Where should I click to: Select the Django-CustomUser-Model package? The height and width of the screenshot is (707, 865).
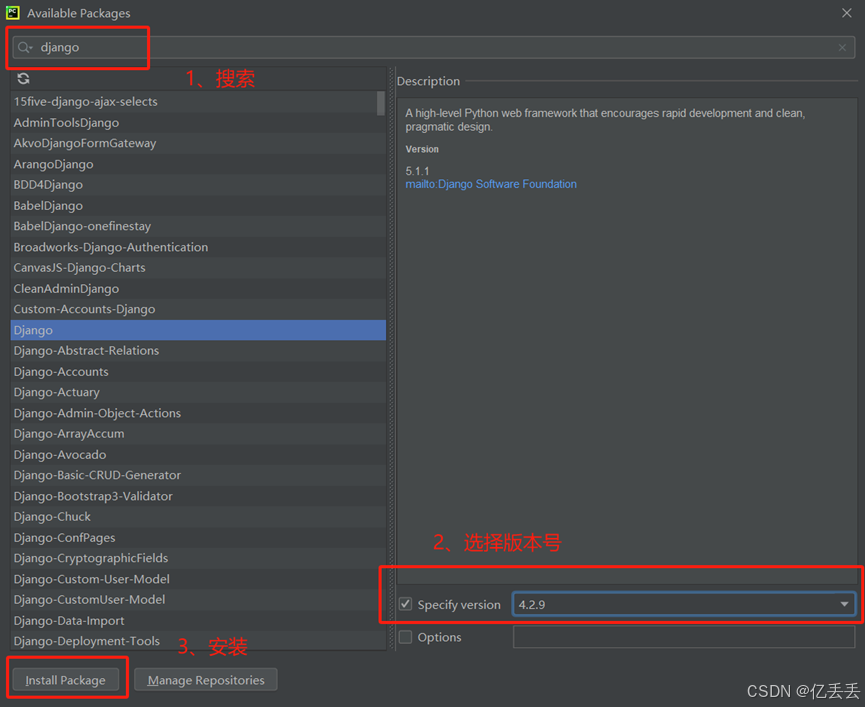tap(198, 599)
